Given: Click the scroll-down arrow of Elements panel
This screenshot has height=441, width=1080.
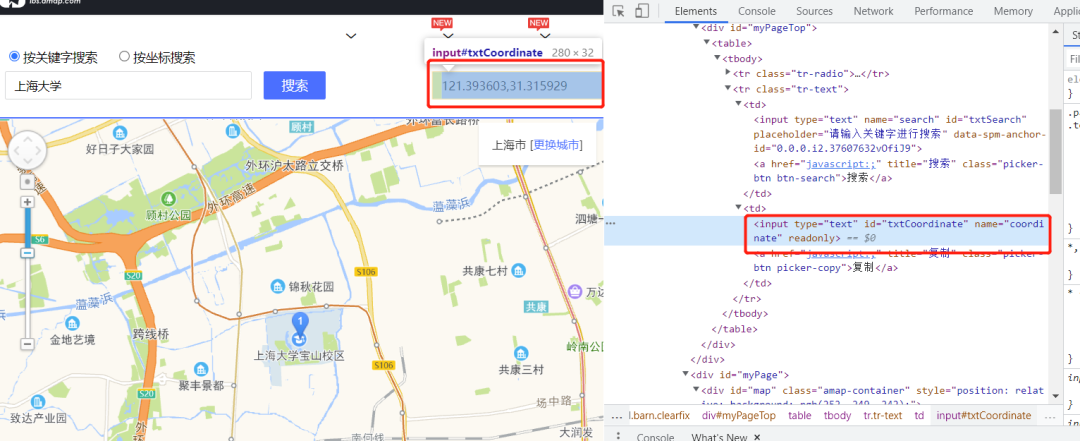Looking at the screenshot, I should tap(1056, 396).
